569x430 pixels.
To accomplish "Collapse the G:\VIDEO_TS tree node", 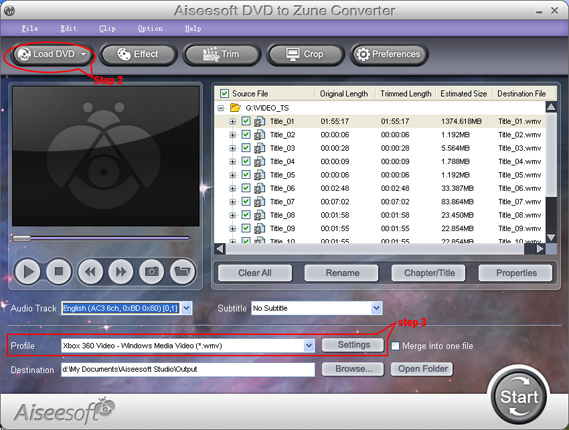I will (x=221, y=108).
